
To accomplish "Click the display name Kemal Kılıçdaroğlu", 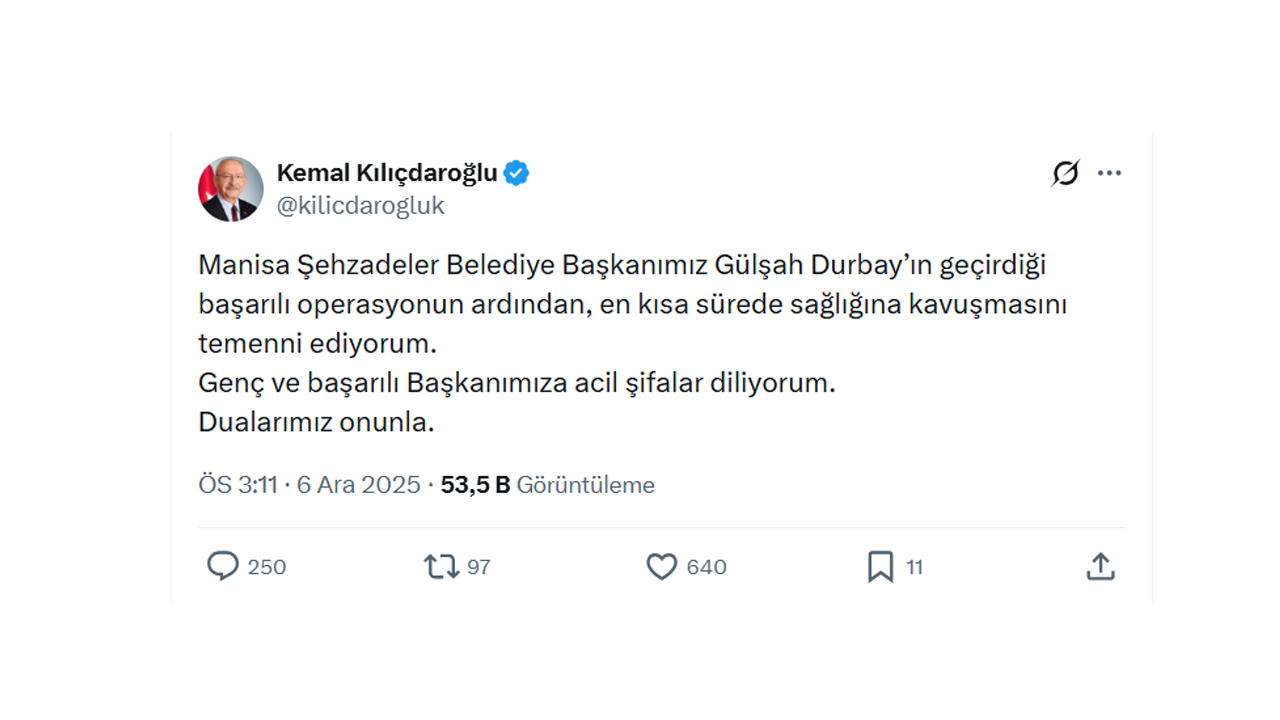I will [386, 173].
